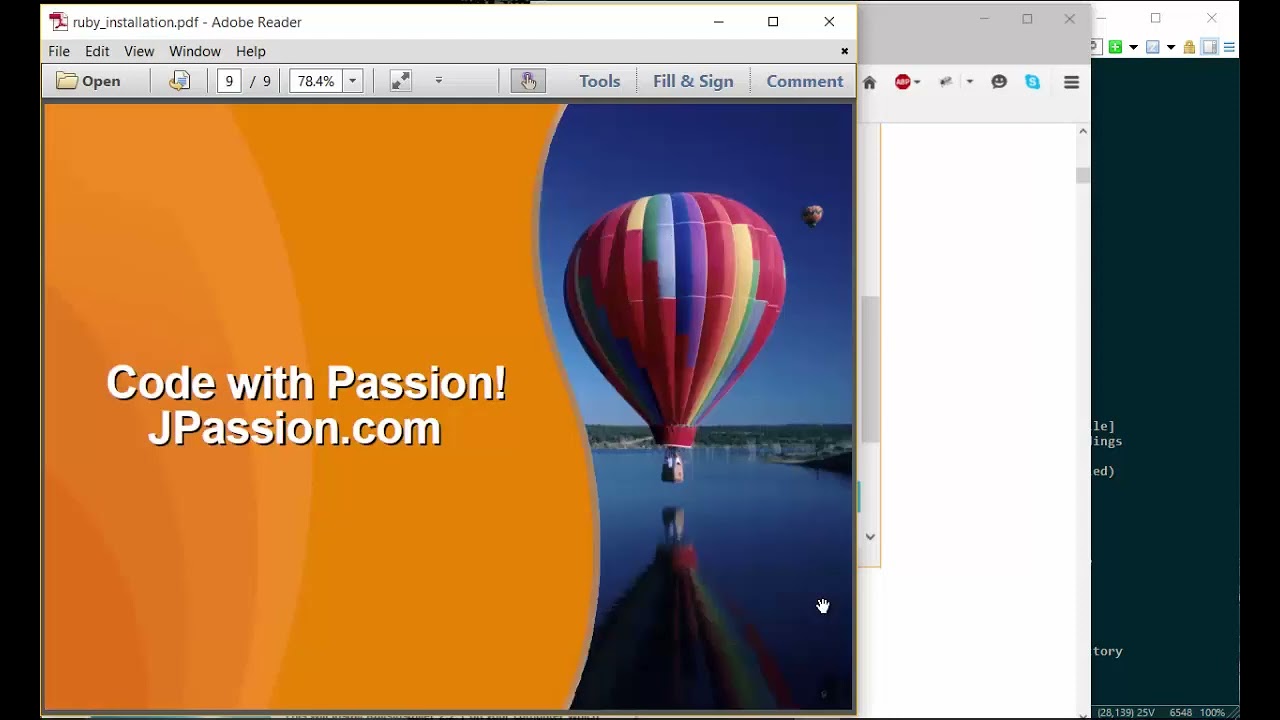Select the hand pan tool in toolbar
This screenshot has width=1280, height=720.
[528, 81]
